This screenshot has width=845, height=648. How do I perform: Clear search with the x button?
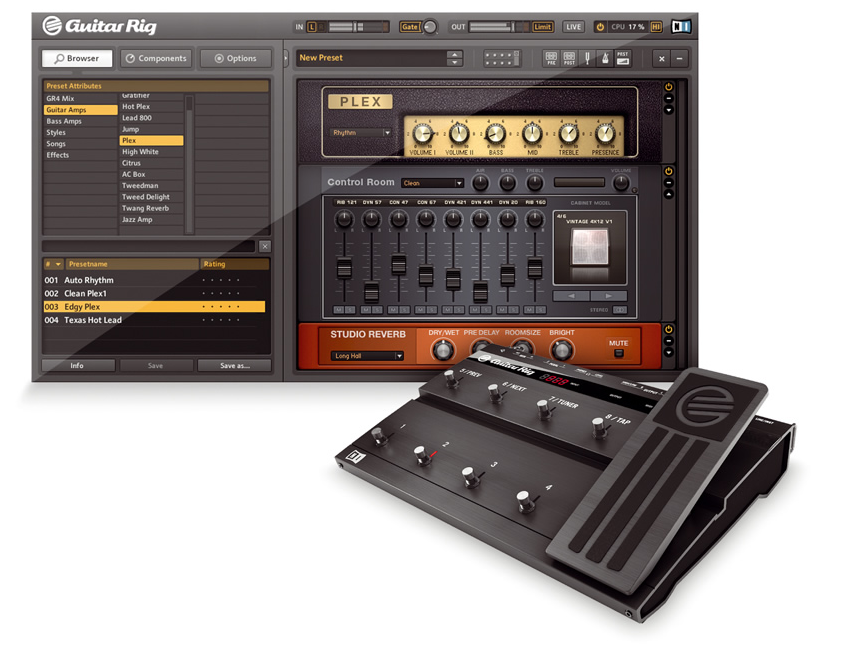pyautogui.click(x=265, y=246)
